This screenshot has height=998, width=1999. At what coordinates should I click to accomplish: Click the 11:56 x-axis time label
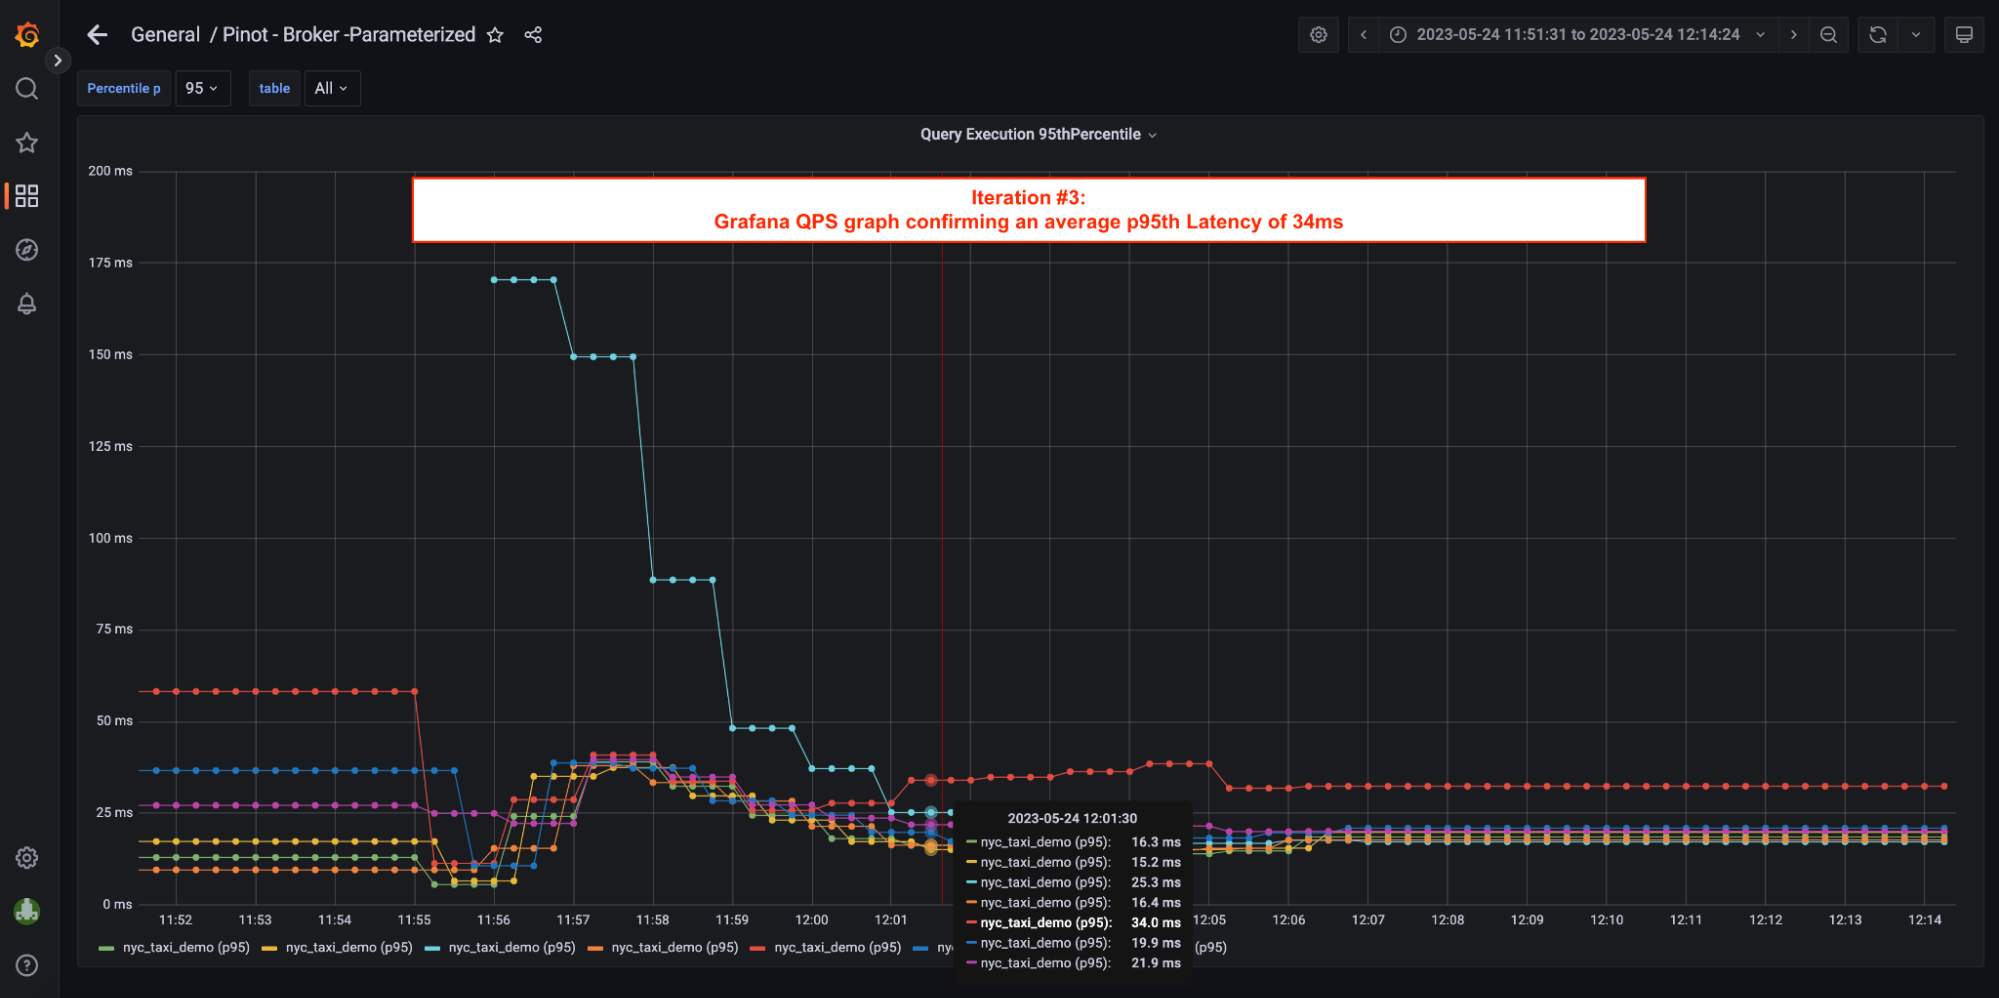(x=494, y=920)
